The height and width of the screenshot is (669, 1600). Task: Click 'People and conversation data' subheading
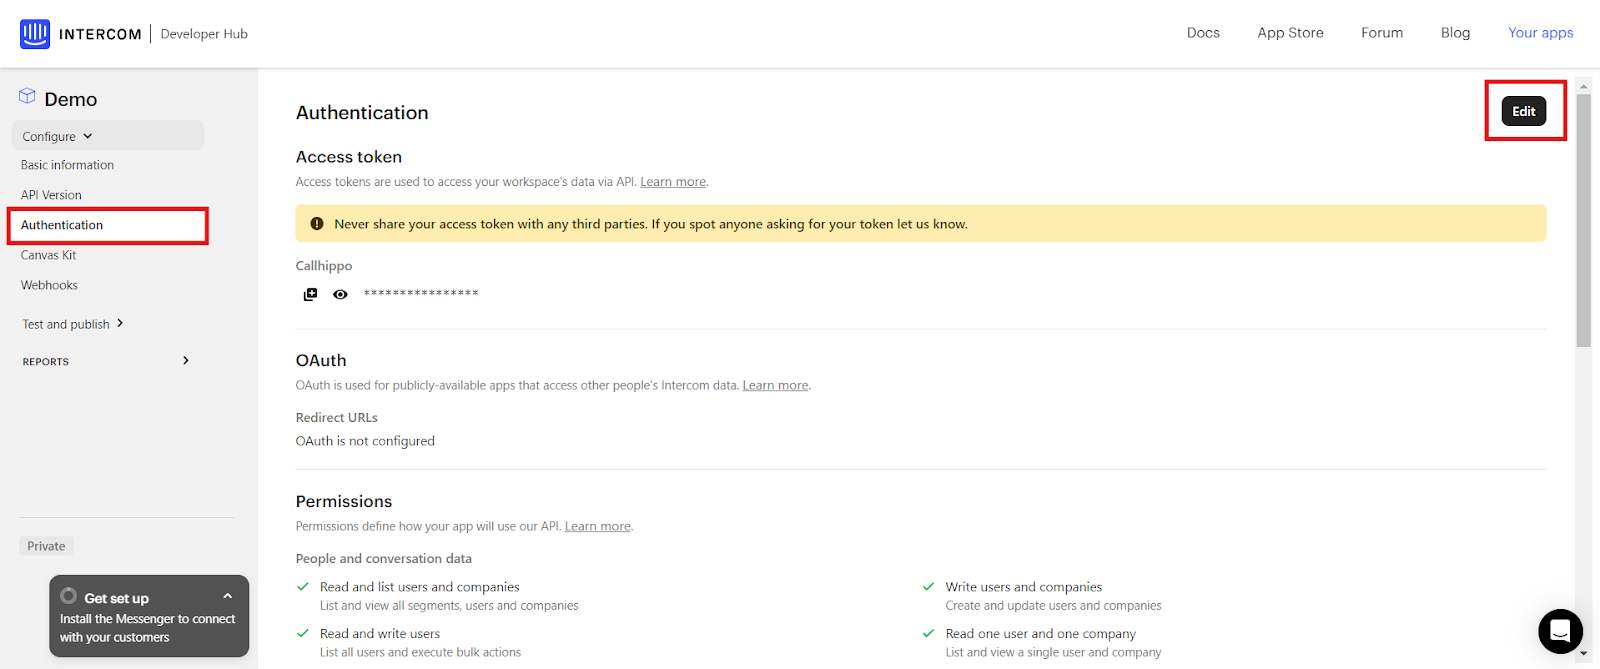coord(384,559)
